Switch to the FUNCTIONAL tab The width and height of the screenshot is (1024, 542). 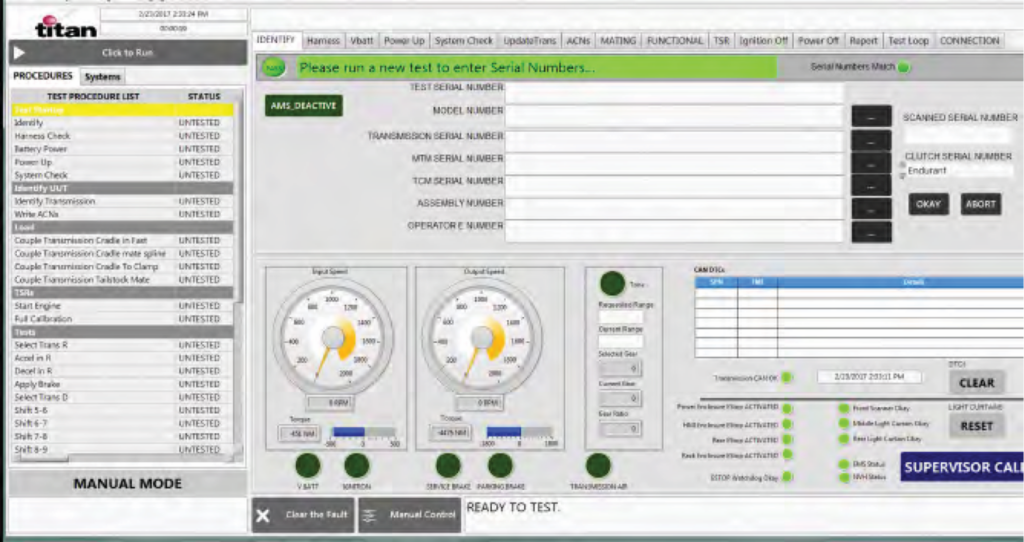coord(674,41)
